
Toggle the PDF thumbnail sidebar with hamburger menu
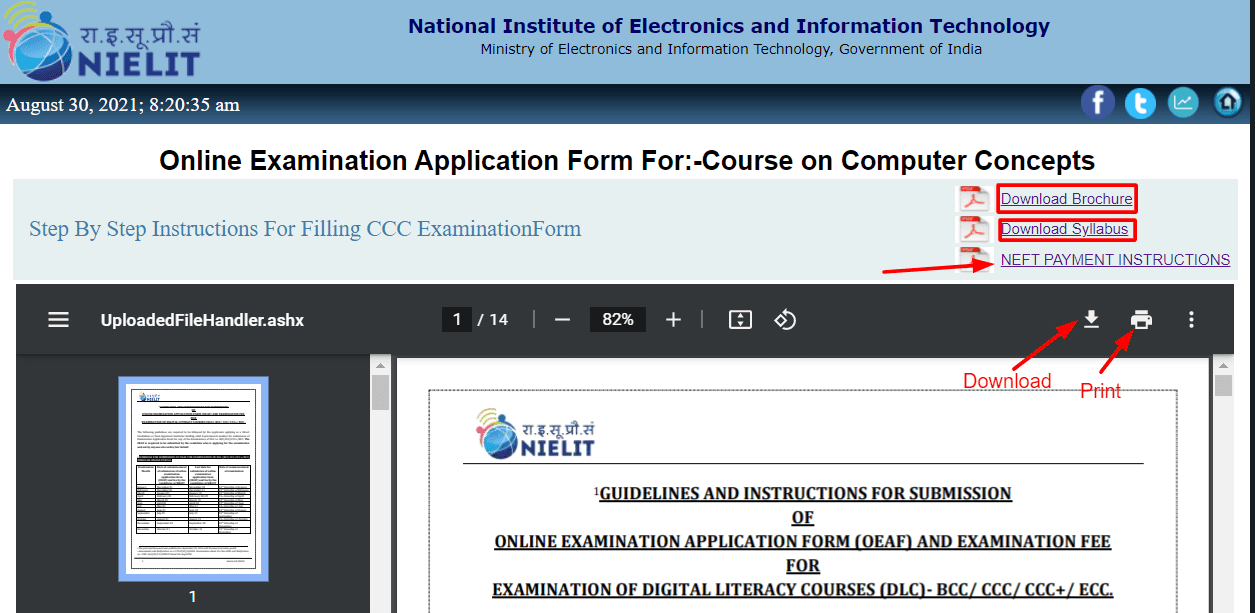tap(58, 319)
